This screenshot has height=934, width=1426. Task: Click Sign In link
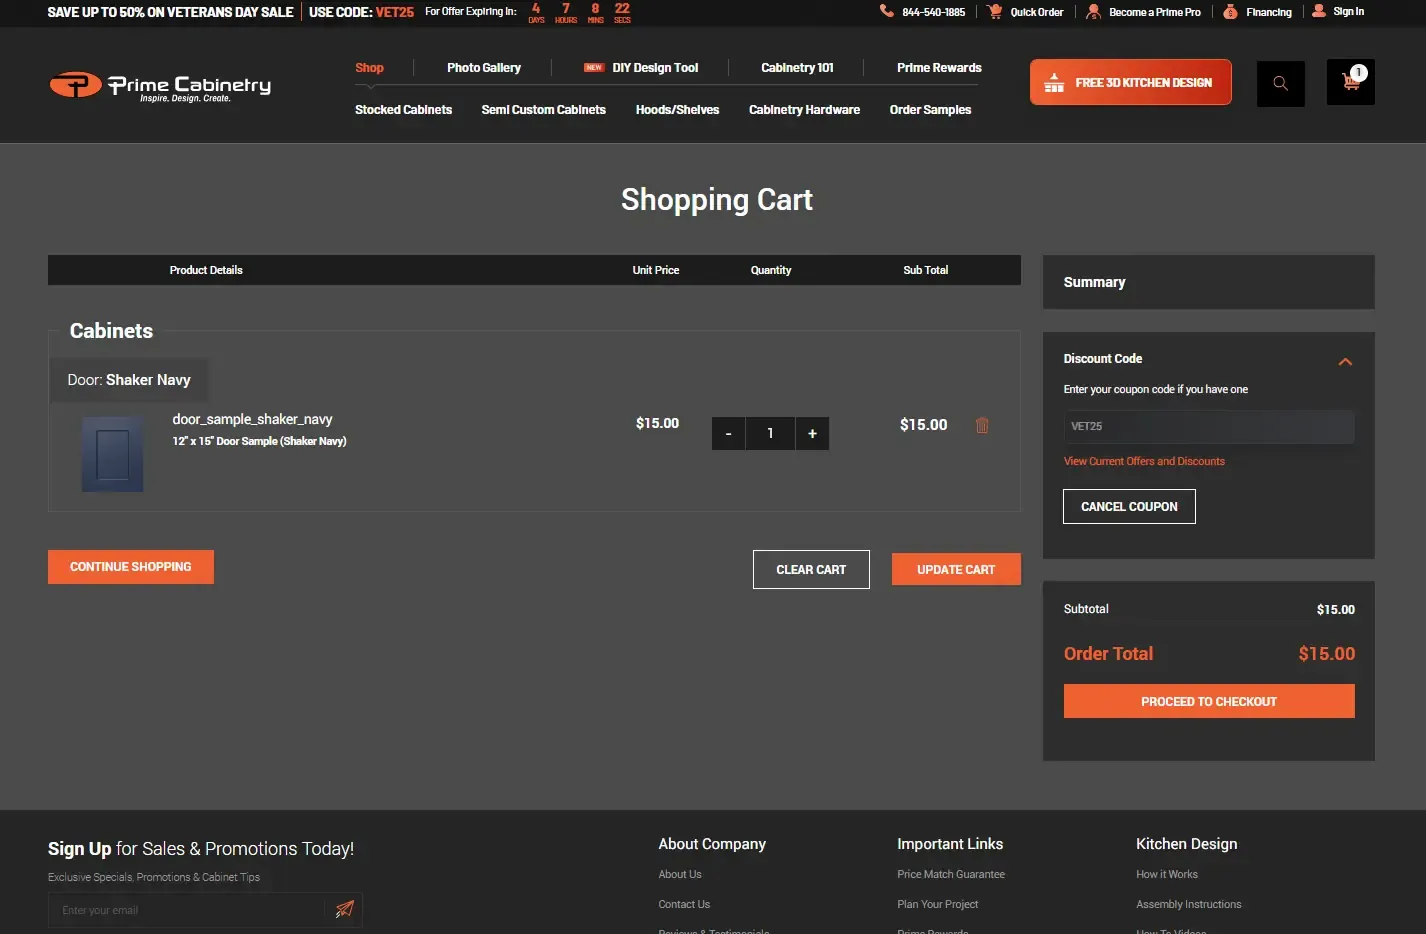(x=1348, y=12)
